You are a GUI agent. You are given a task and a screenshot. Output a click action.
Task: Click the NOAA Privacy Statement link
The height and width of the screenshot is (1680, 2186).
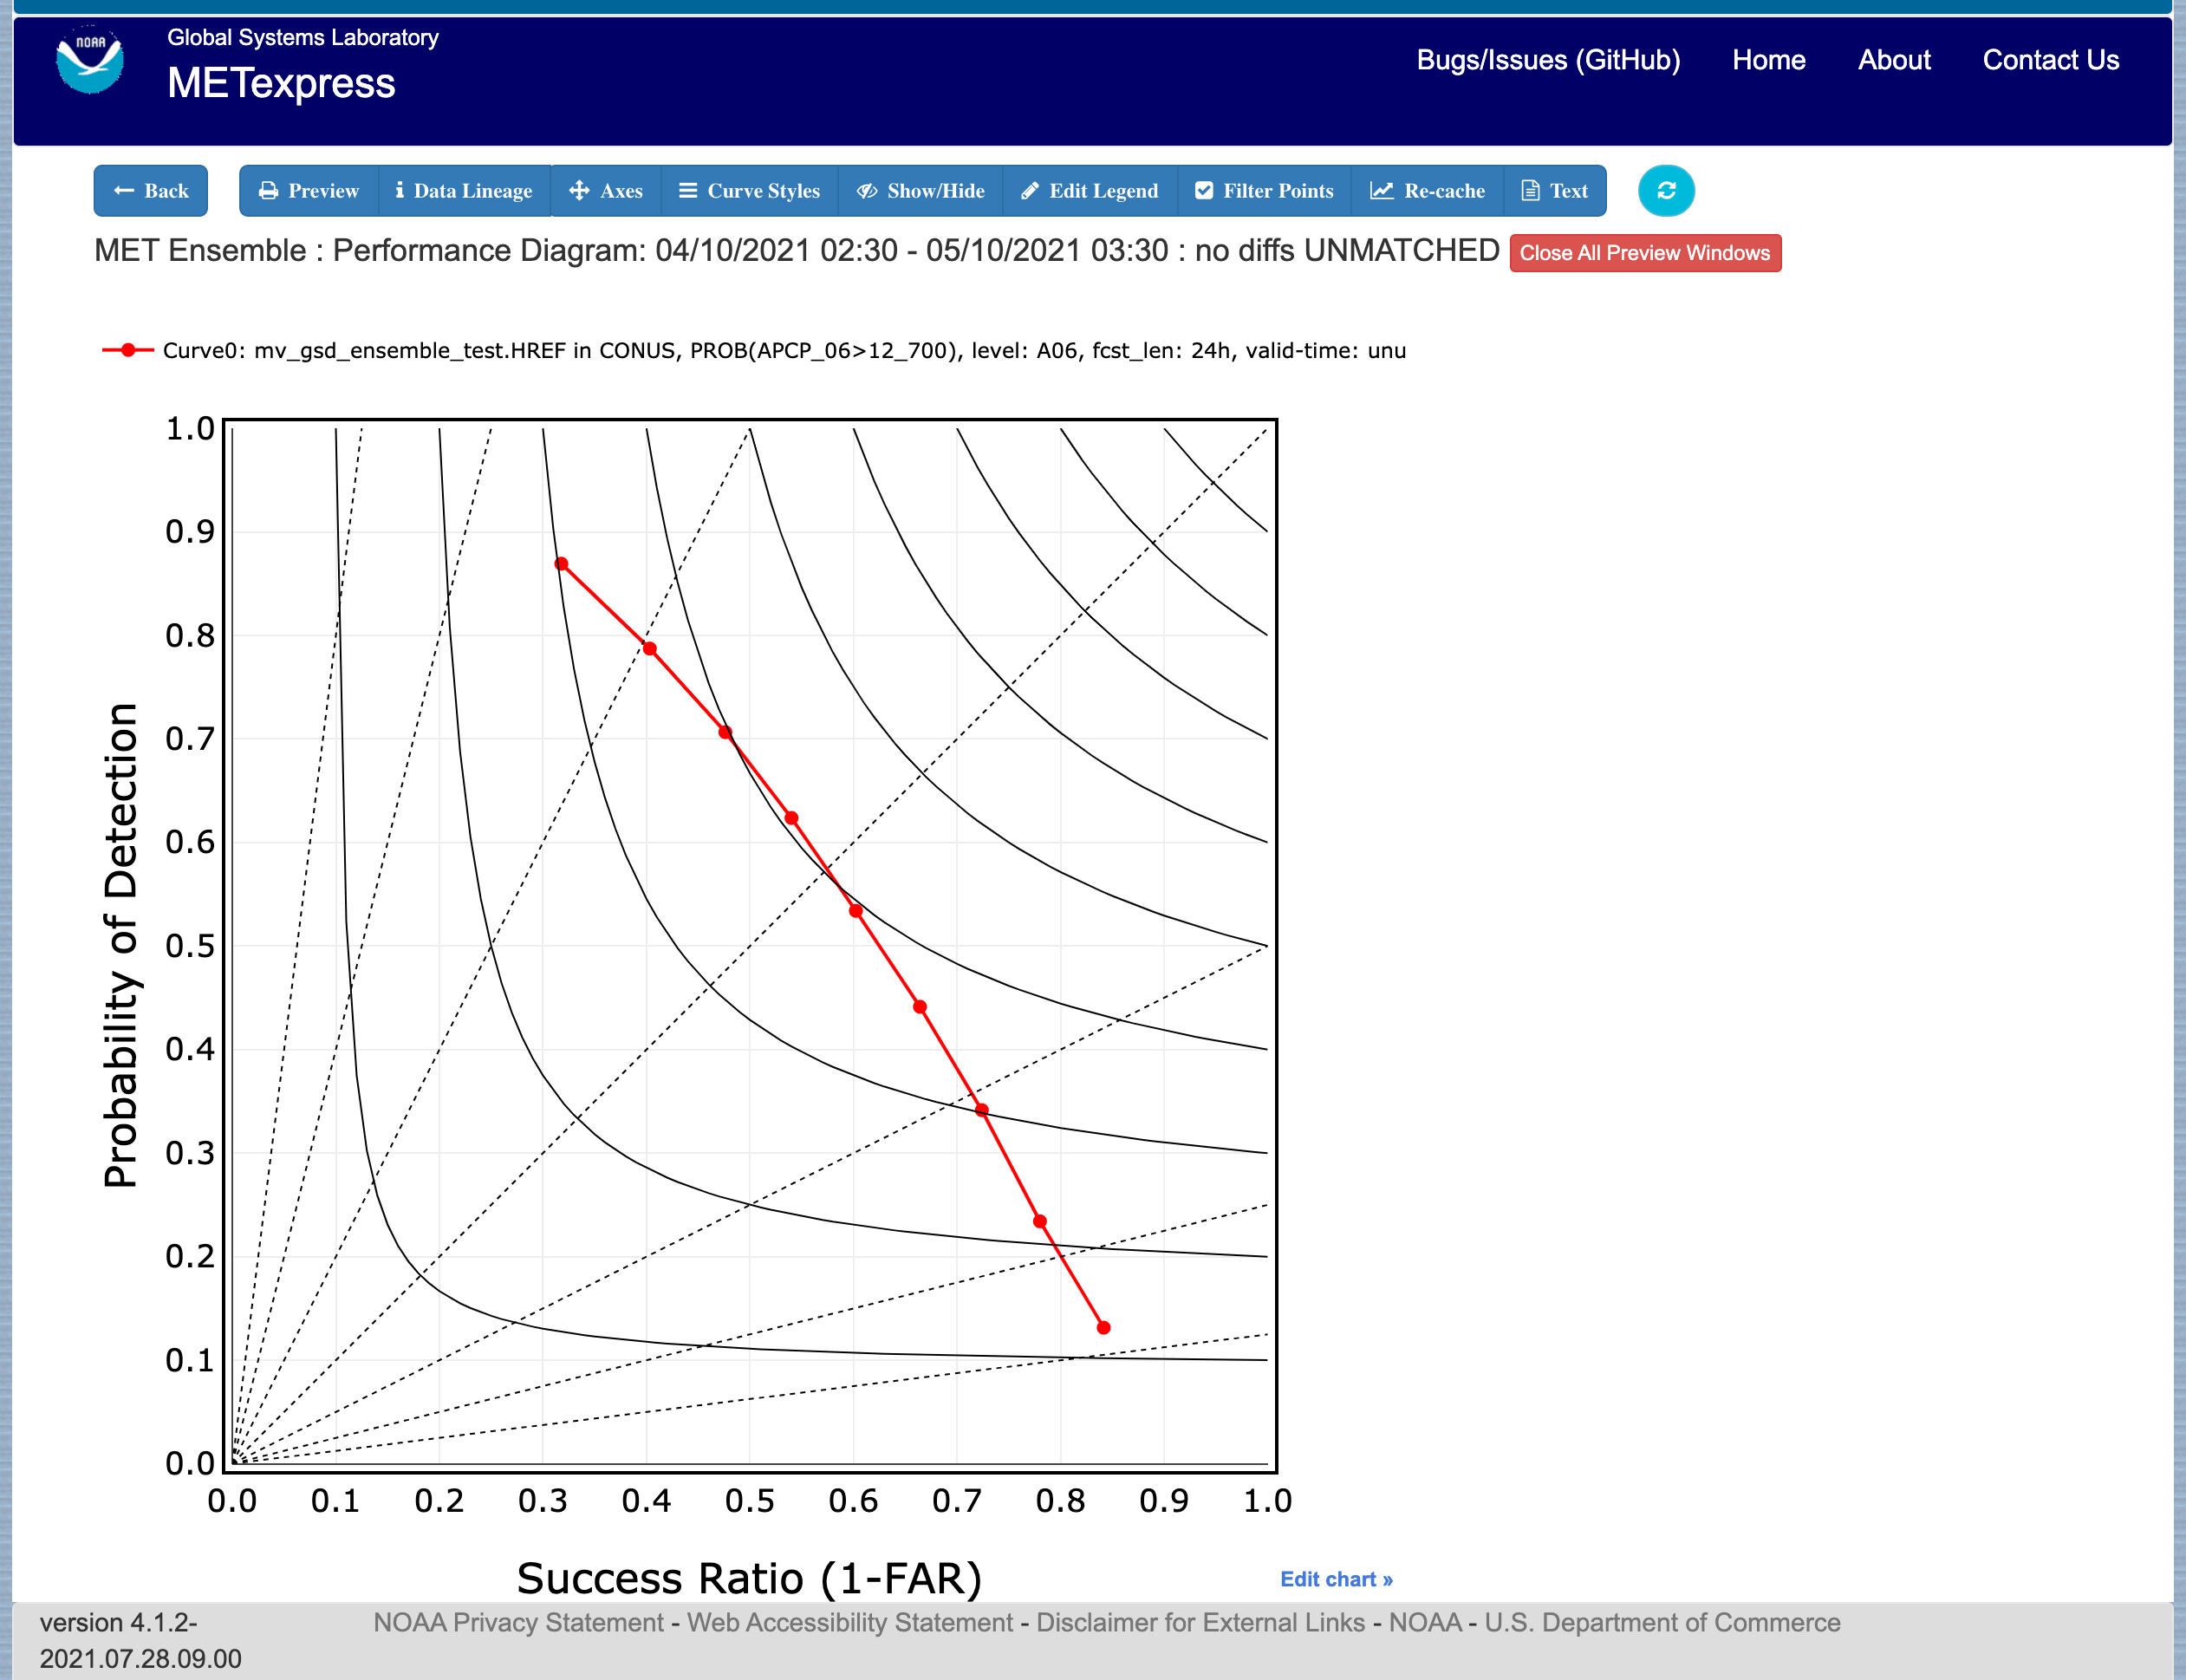pyautogui.click(x=518, y=1622)
